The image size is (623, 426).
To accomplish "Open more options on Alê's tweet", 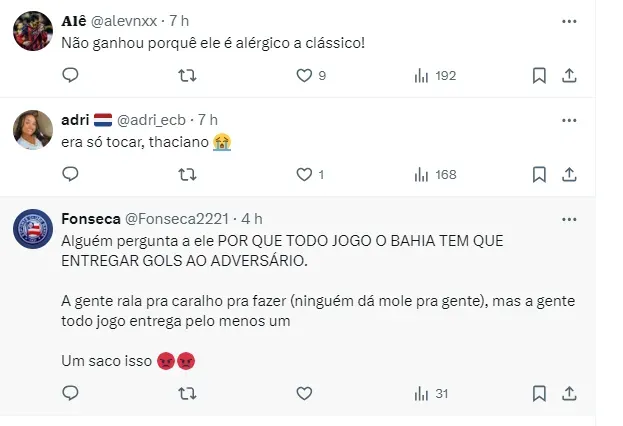I will (x=569, y=20).
